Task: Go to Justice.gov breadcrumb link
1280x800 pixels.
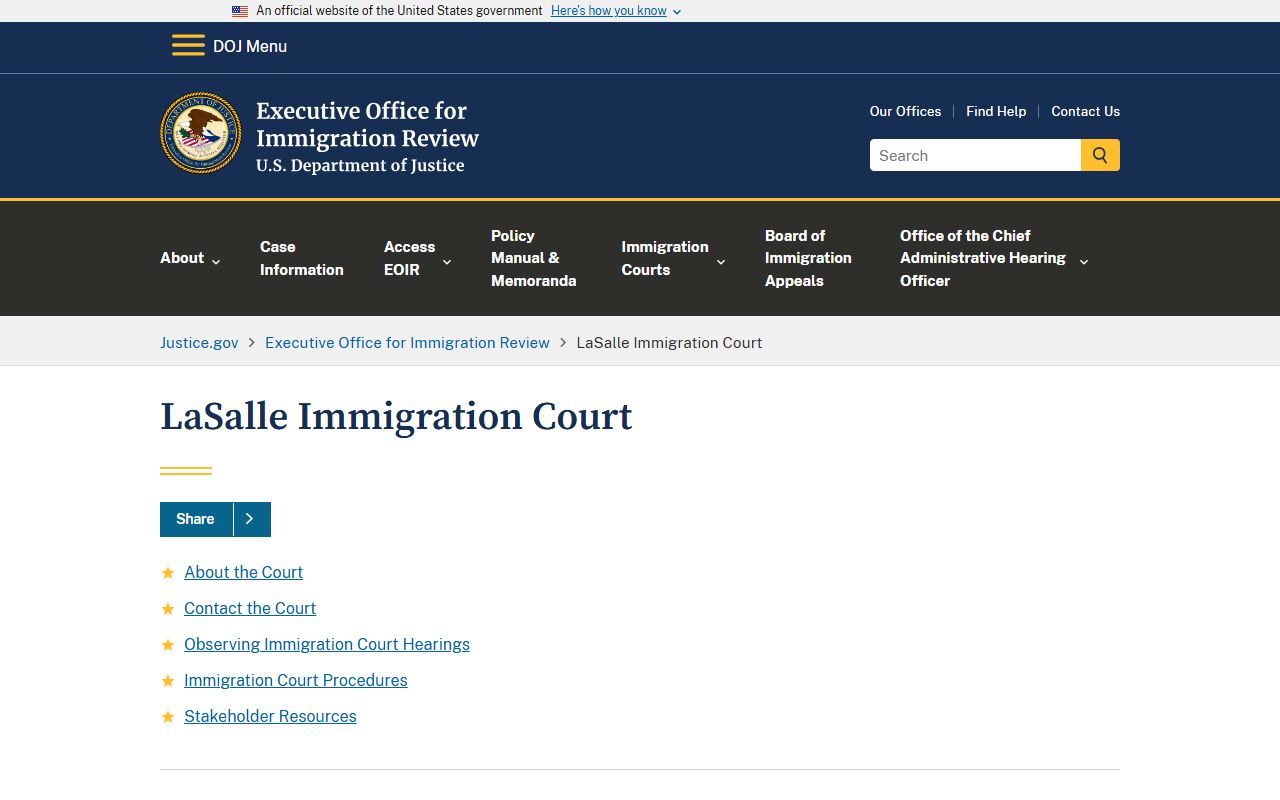Action: coord(199,342)
